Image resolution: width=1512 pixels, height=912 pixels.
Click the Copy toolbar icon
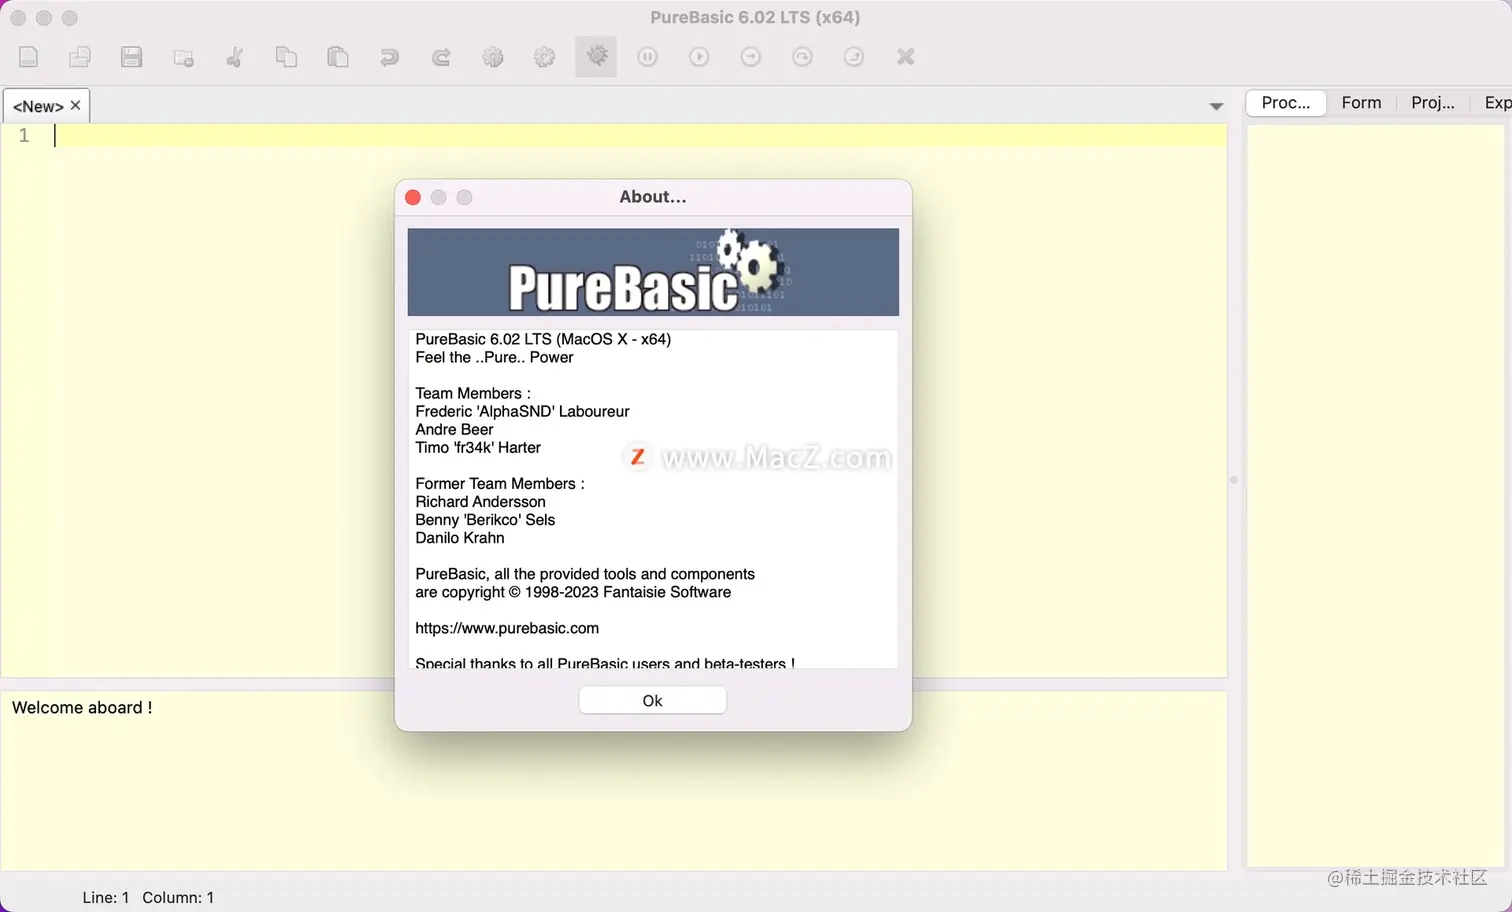pos(286,57)
